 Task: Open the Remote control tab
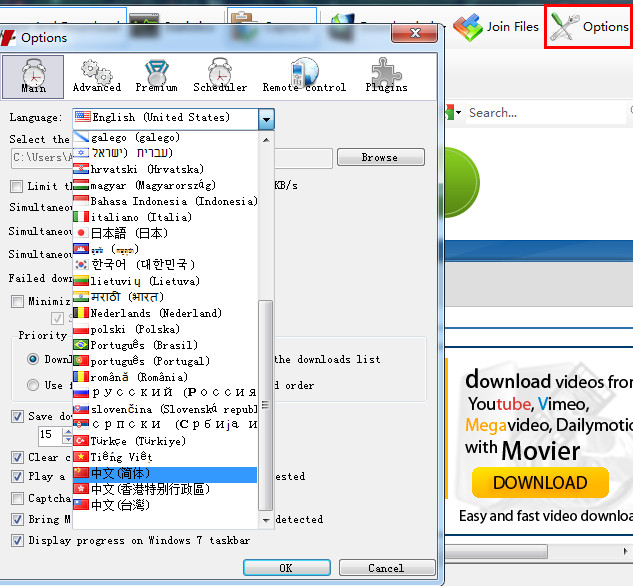pyautogui.click(x=304, y=77)
